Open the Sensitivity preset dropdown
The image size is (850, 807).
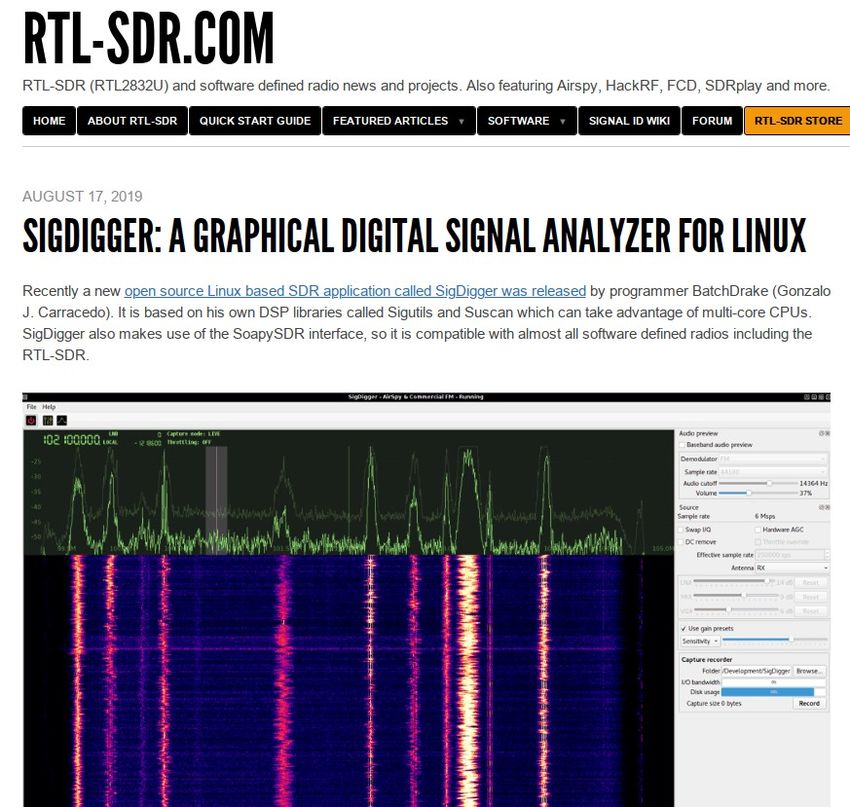700,641
